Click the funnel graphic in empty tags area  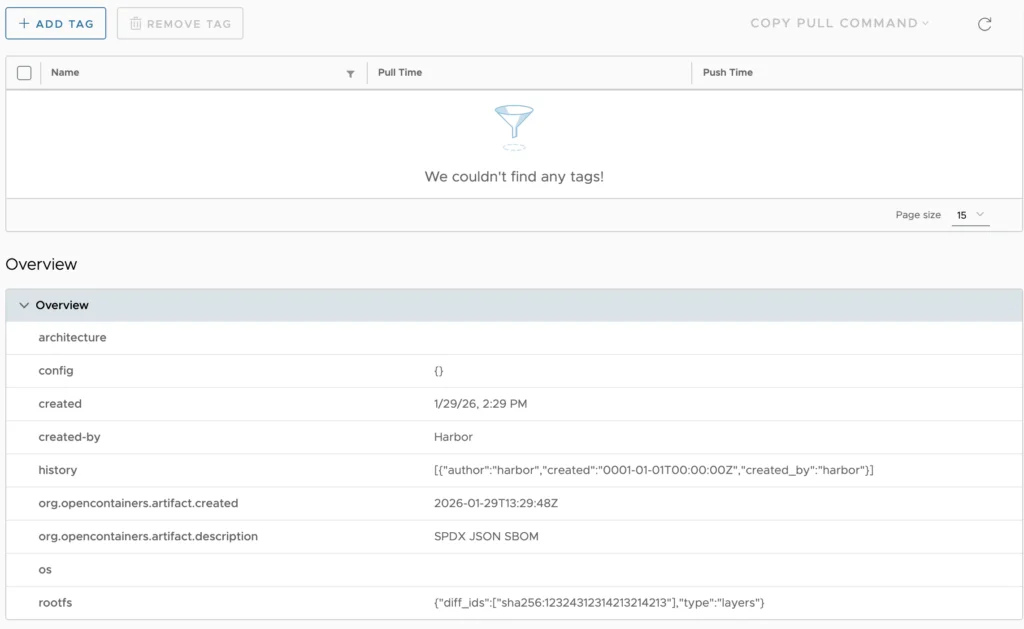(x=514, y=124)
